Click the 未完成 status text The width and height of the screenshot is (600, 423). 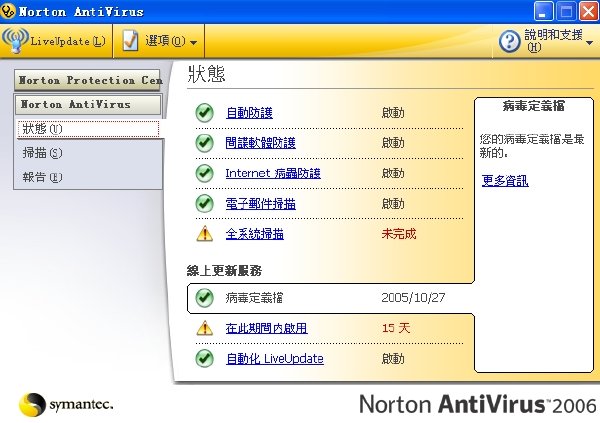[398, 234]
